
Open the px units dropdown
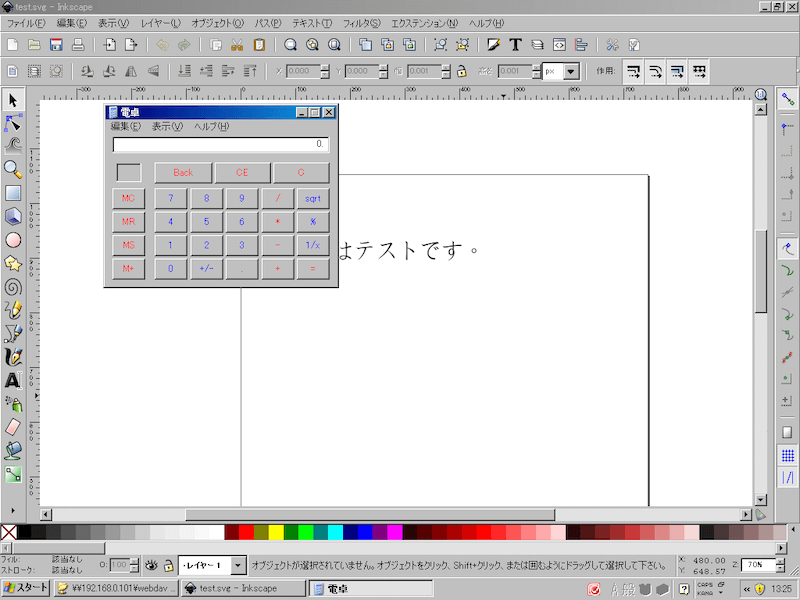tap(571, 71)
